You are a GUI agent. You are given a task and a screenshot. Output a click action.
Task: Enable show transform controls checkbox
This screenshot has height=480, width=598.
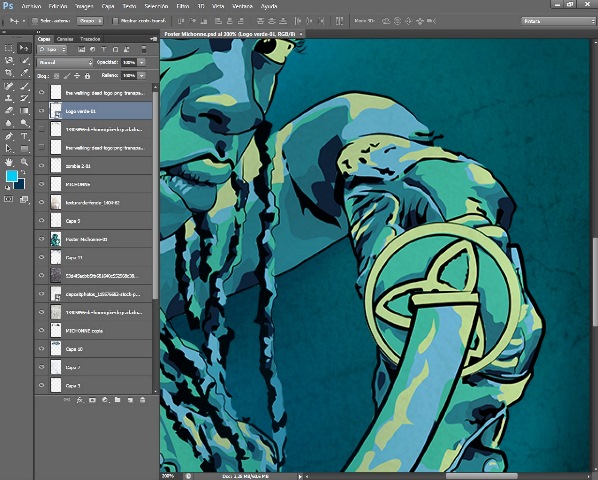115,21
